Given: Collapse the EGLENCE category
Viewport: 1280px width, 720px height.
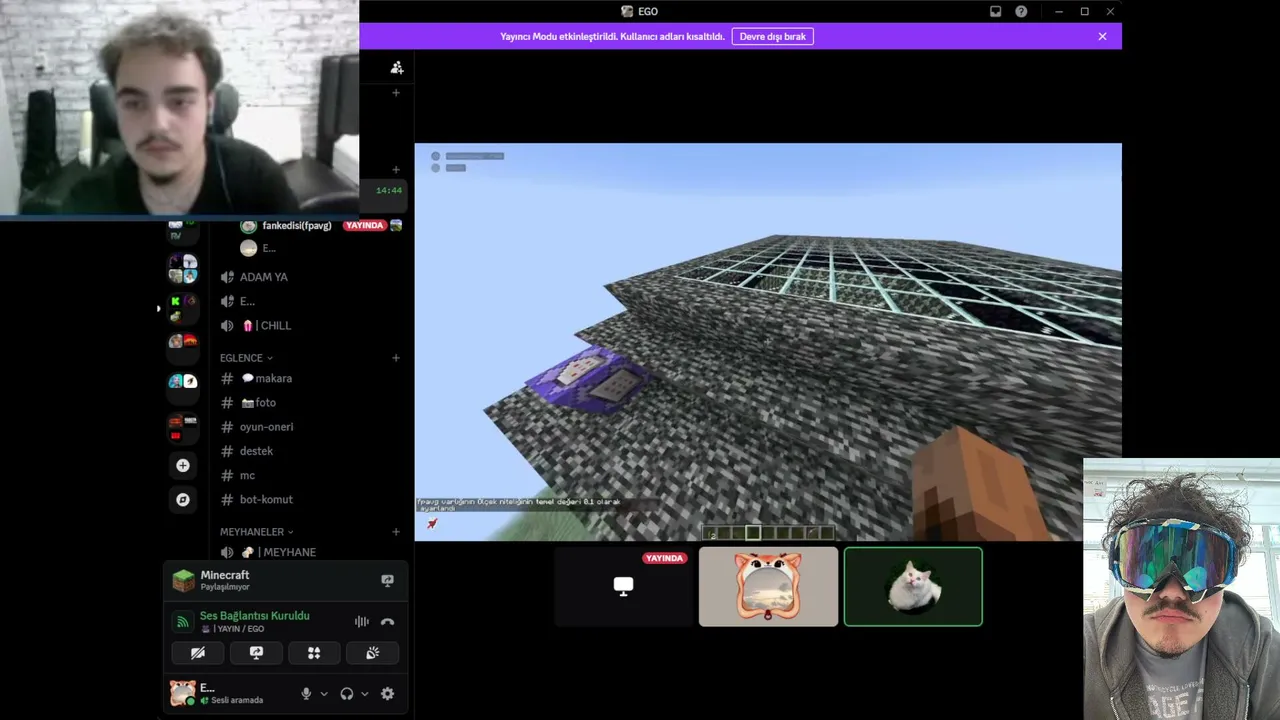Looking at the screenshot, I should pyautogui.click(x=246, y=358).
